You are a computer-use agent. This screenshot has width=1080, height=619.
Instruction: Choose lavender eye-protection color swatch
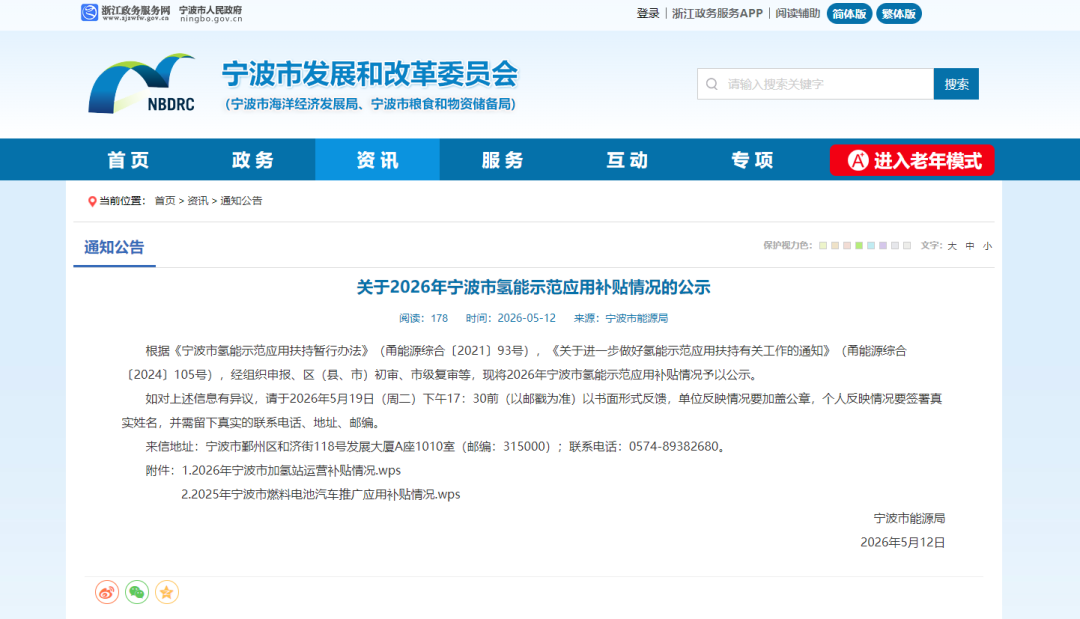point(883,246)
